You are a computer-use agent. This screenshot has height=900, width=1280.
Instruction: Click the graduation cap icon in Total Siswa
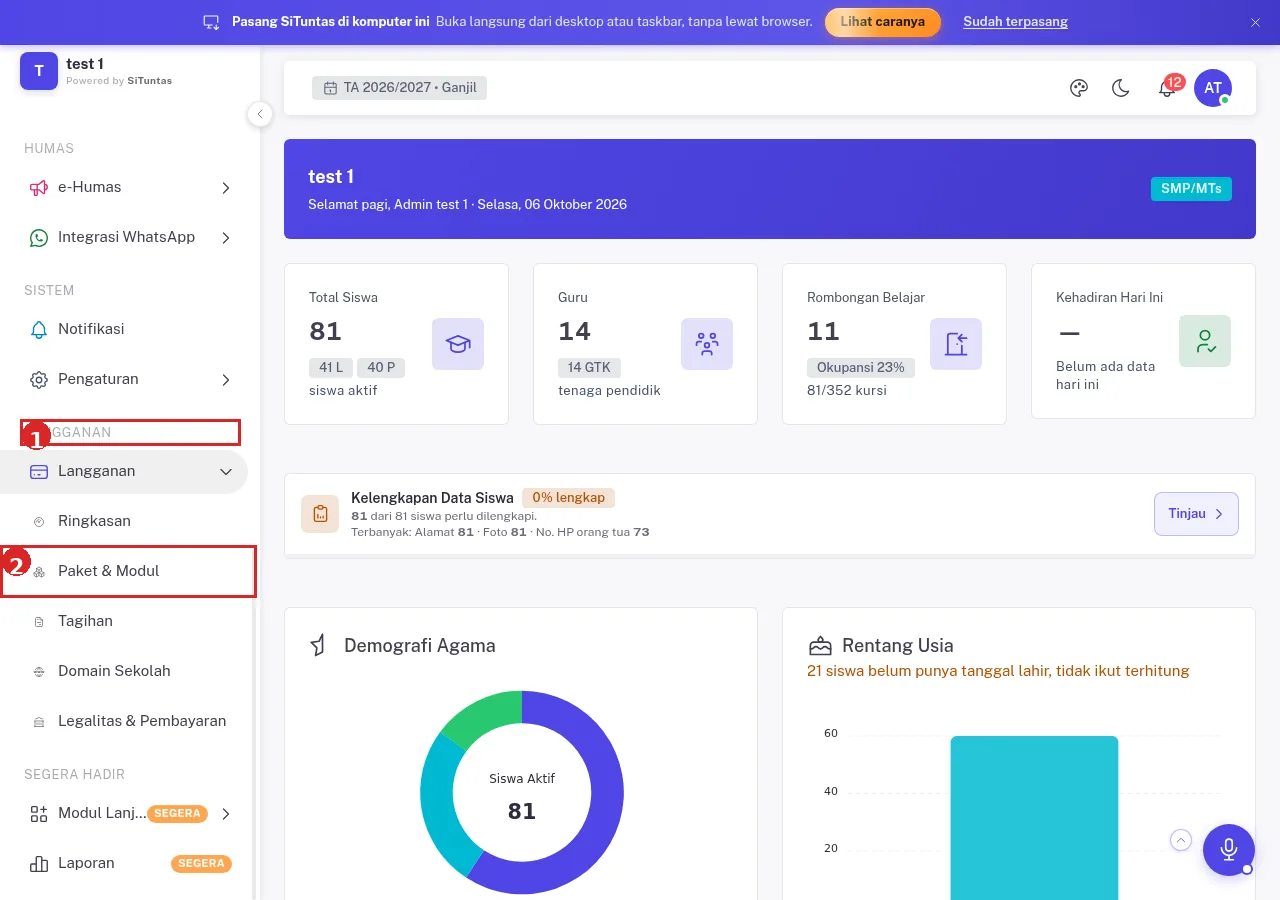(458, 344)
